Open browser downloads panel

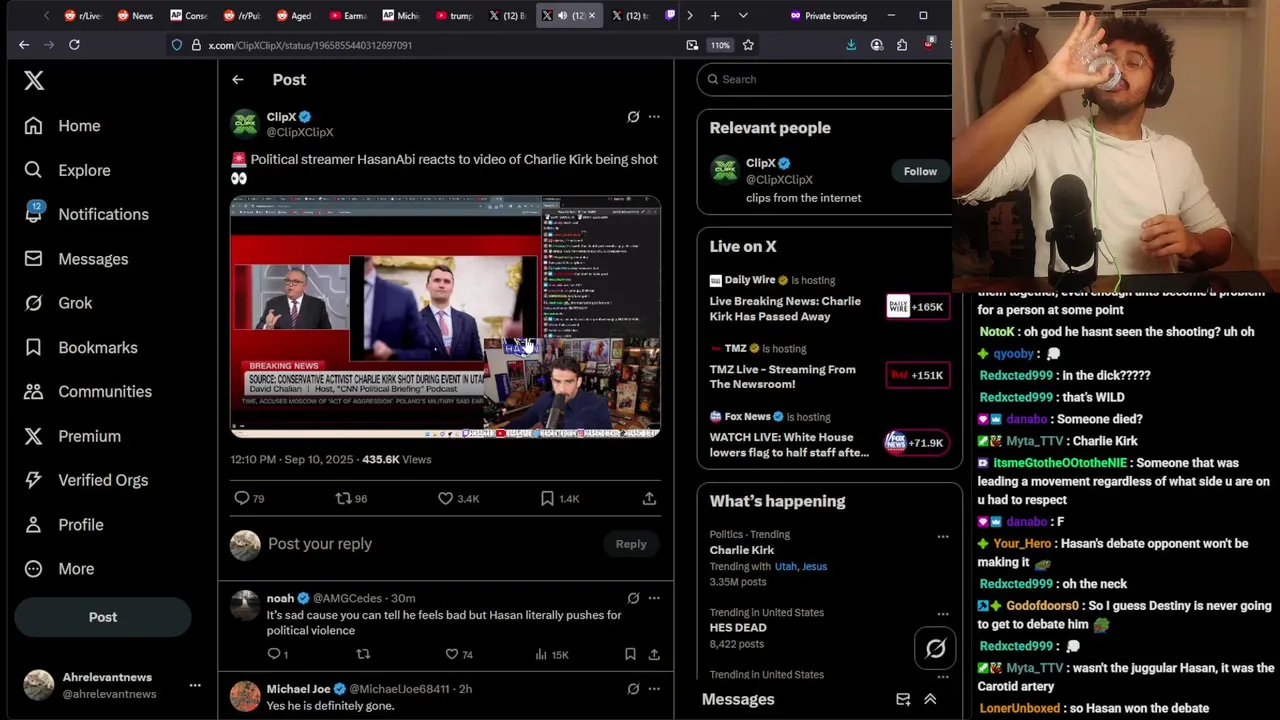(x=851, y=45)
